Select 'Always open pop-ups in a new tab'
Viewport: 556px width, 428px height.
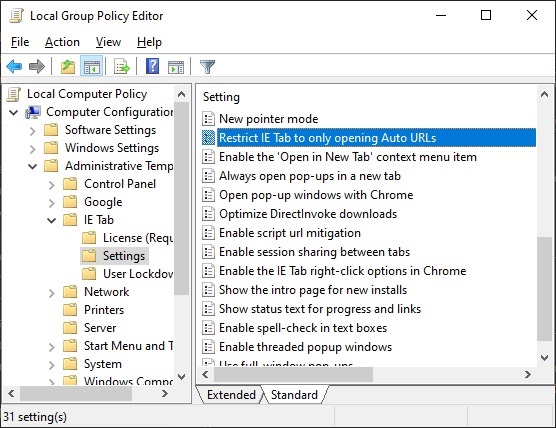tap(310, 176)
